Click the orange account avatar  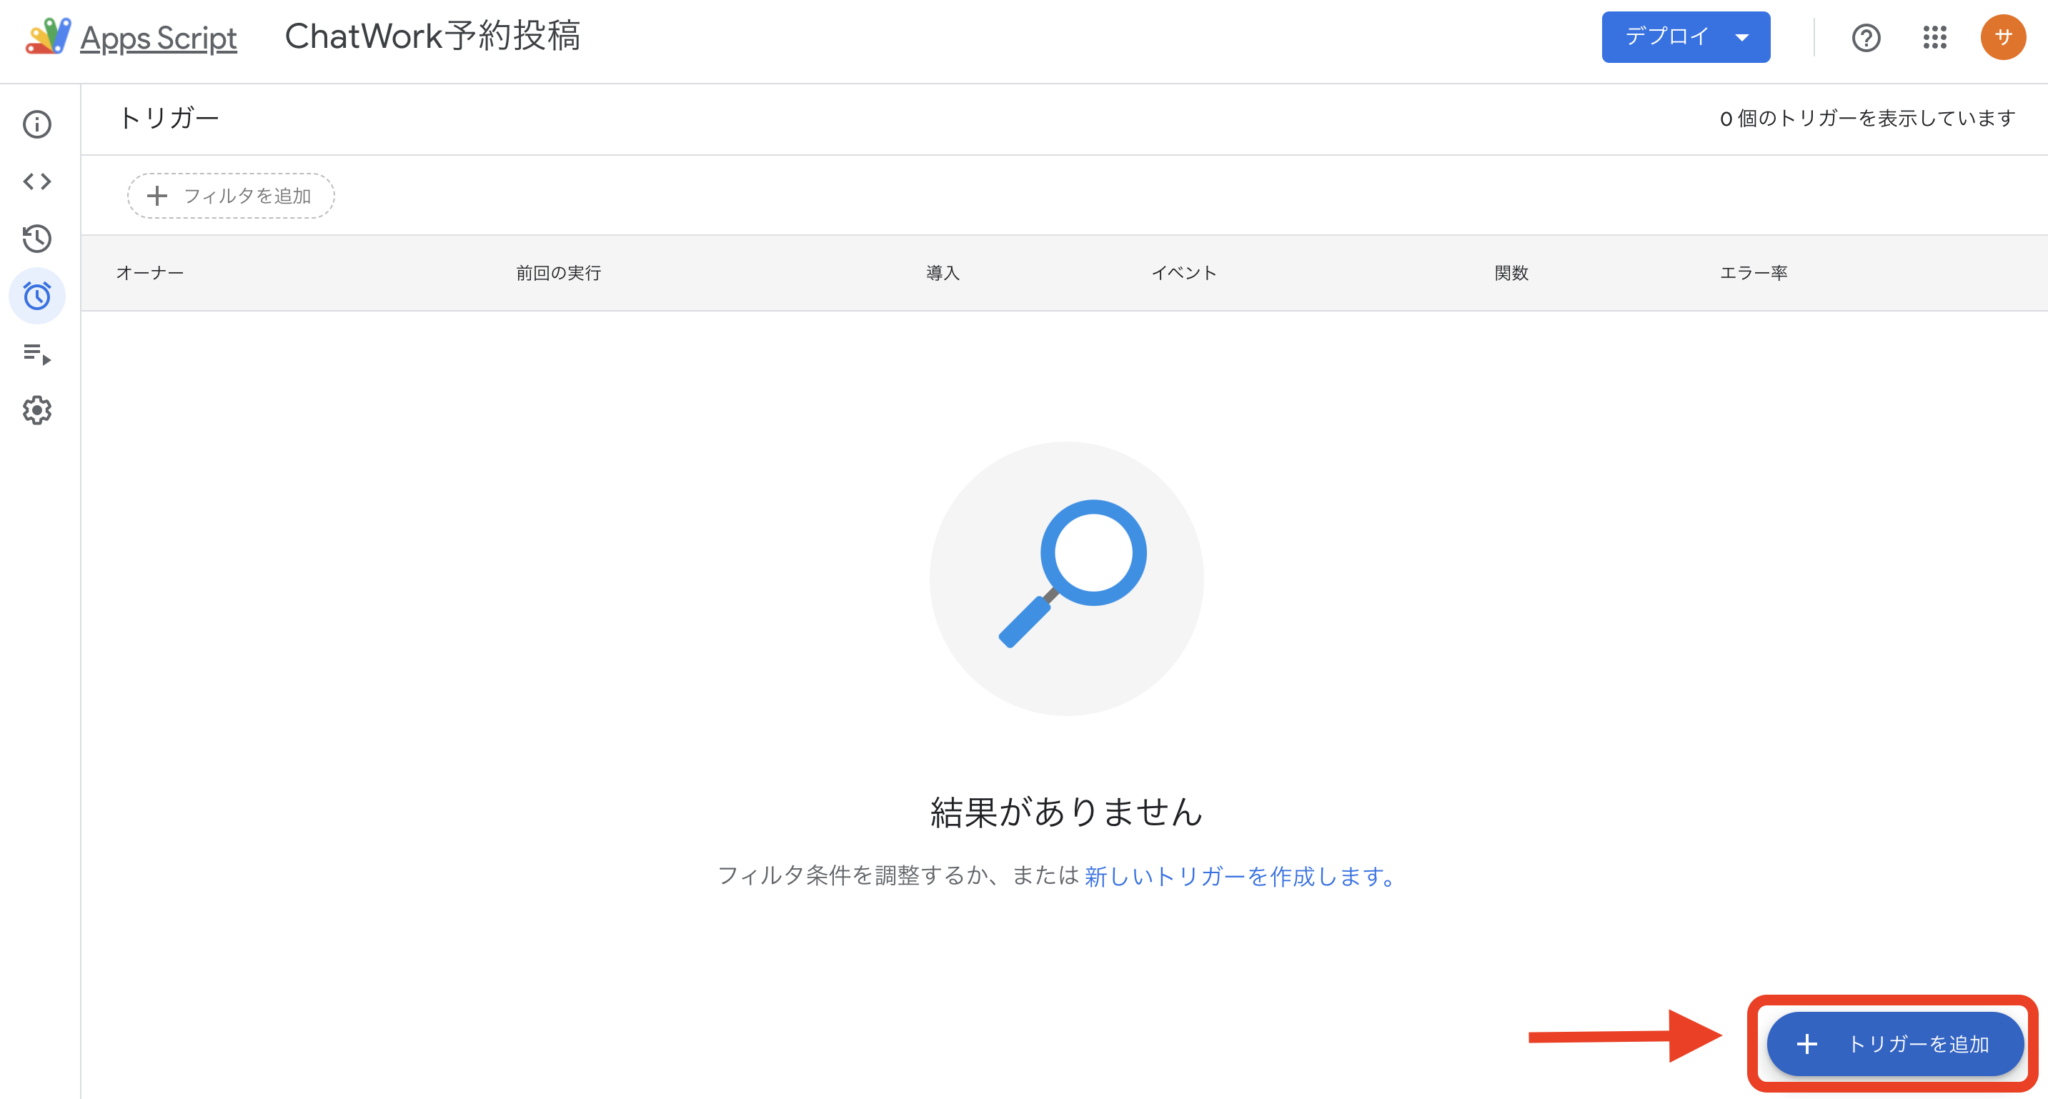click(x=2003, y=37)
